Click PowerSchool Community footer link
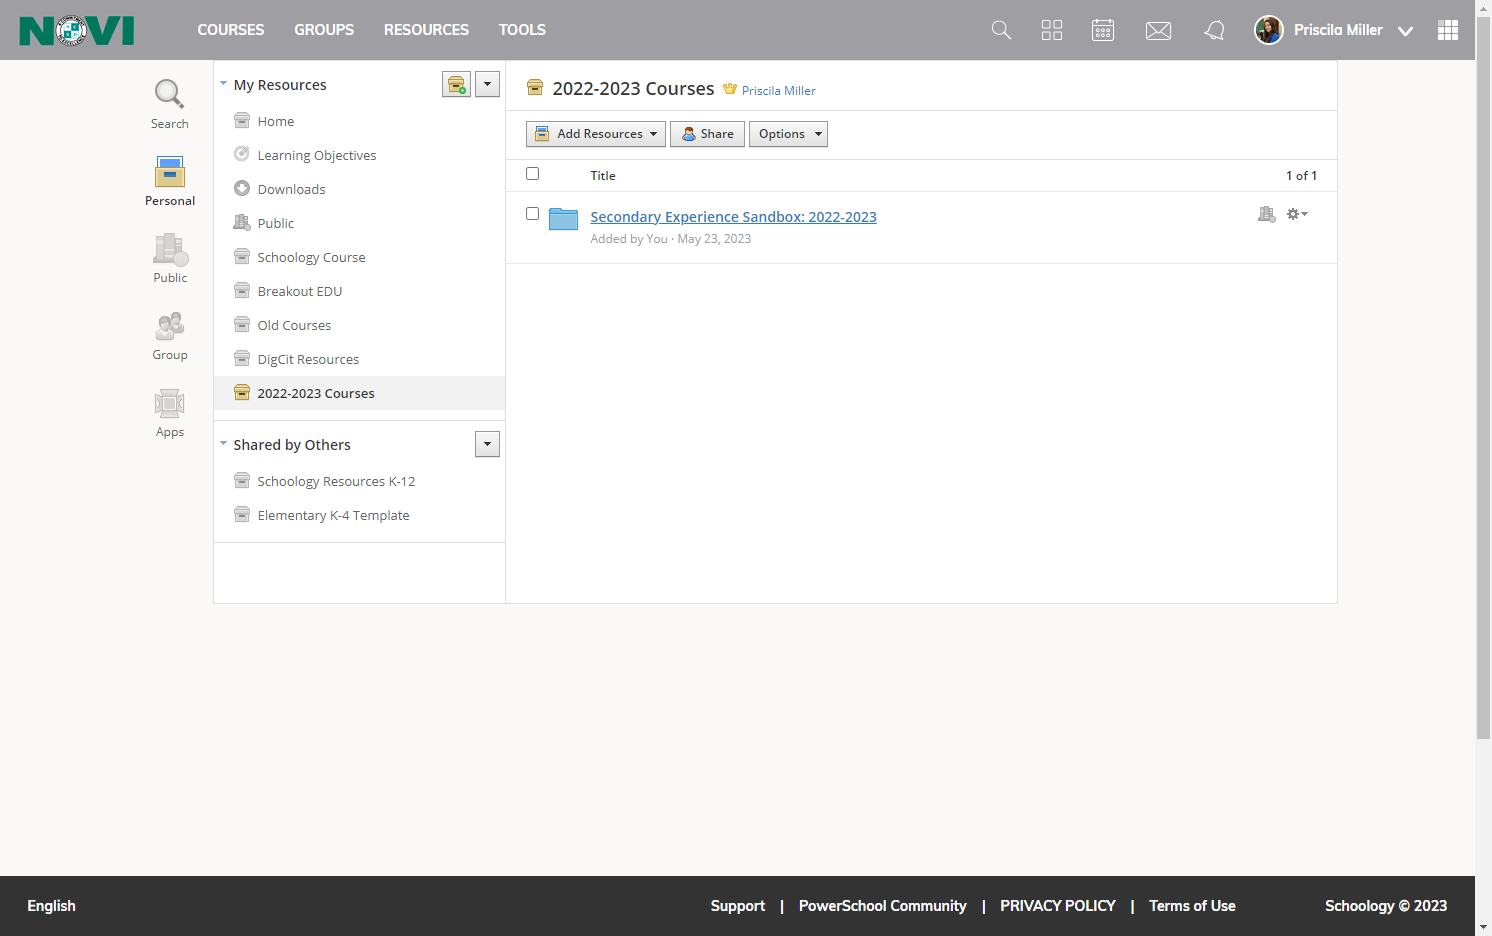 [x=882, y=906]
